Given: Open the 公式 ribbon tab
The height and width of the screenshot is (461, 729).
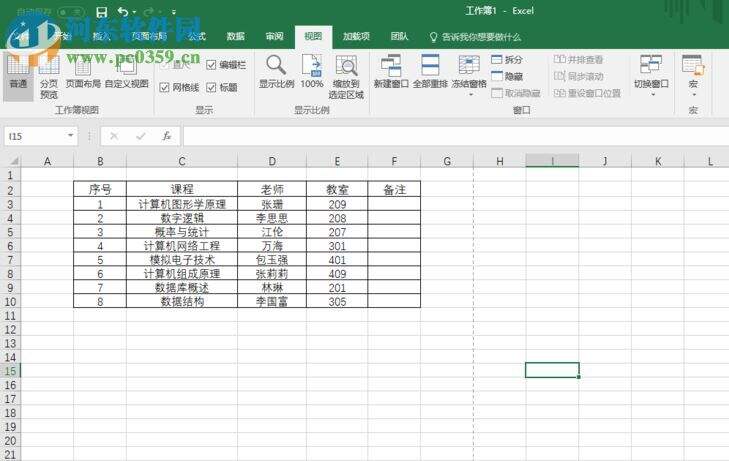Looking at the screenshot, I should click(x=197, y=36).
